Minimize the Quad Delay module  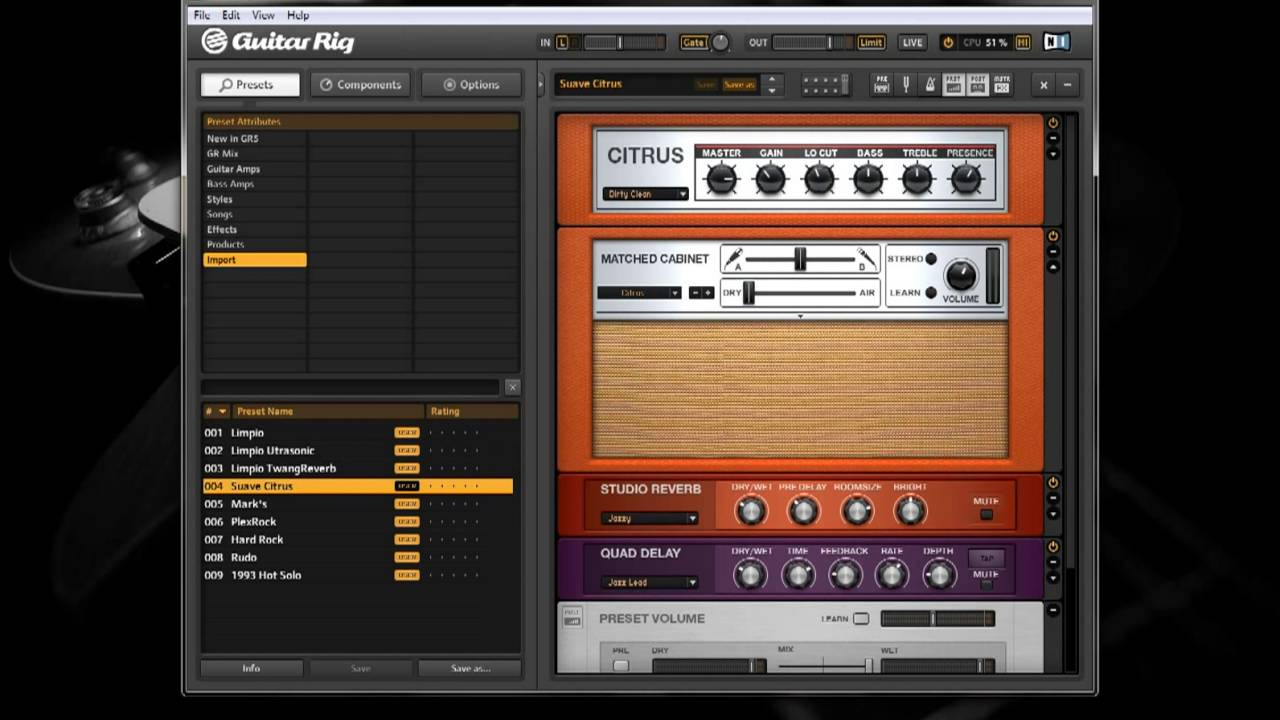point(1053,563)
